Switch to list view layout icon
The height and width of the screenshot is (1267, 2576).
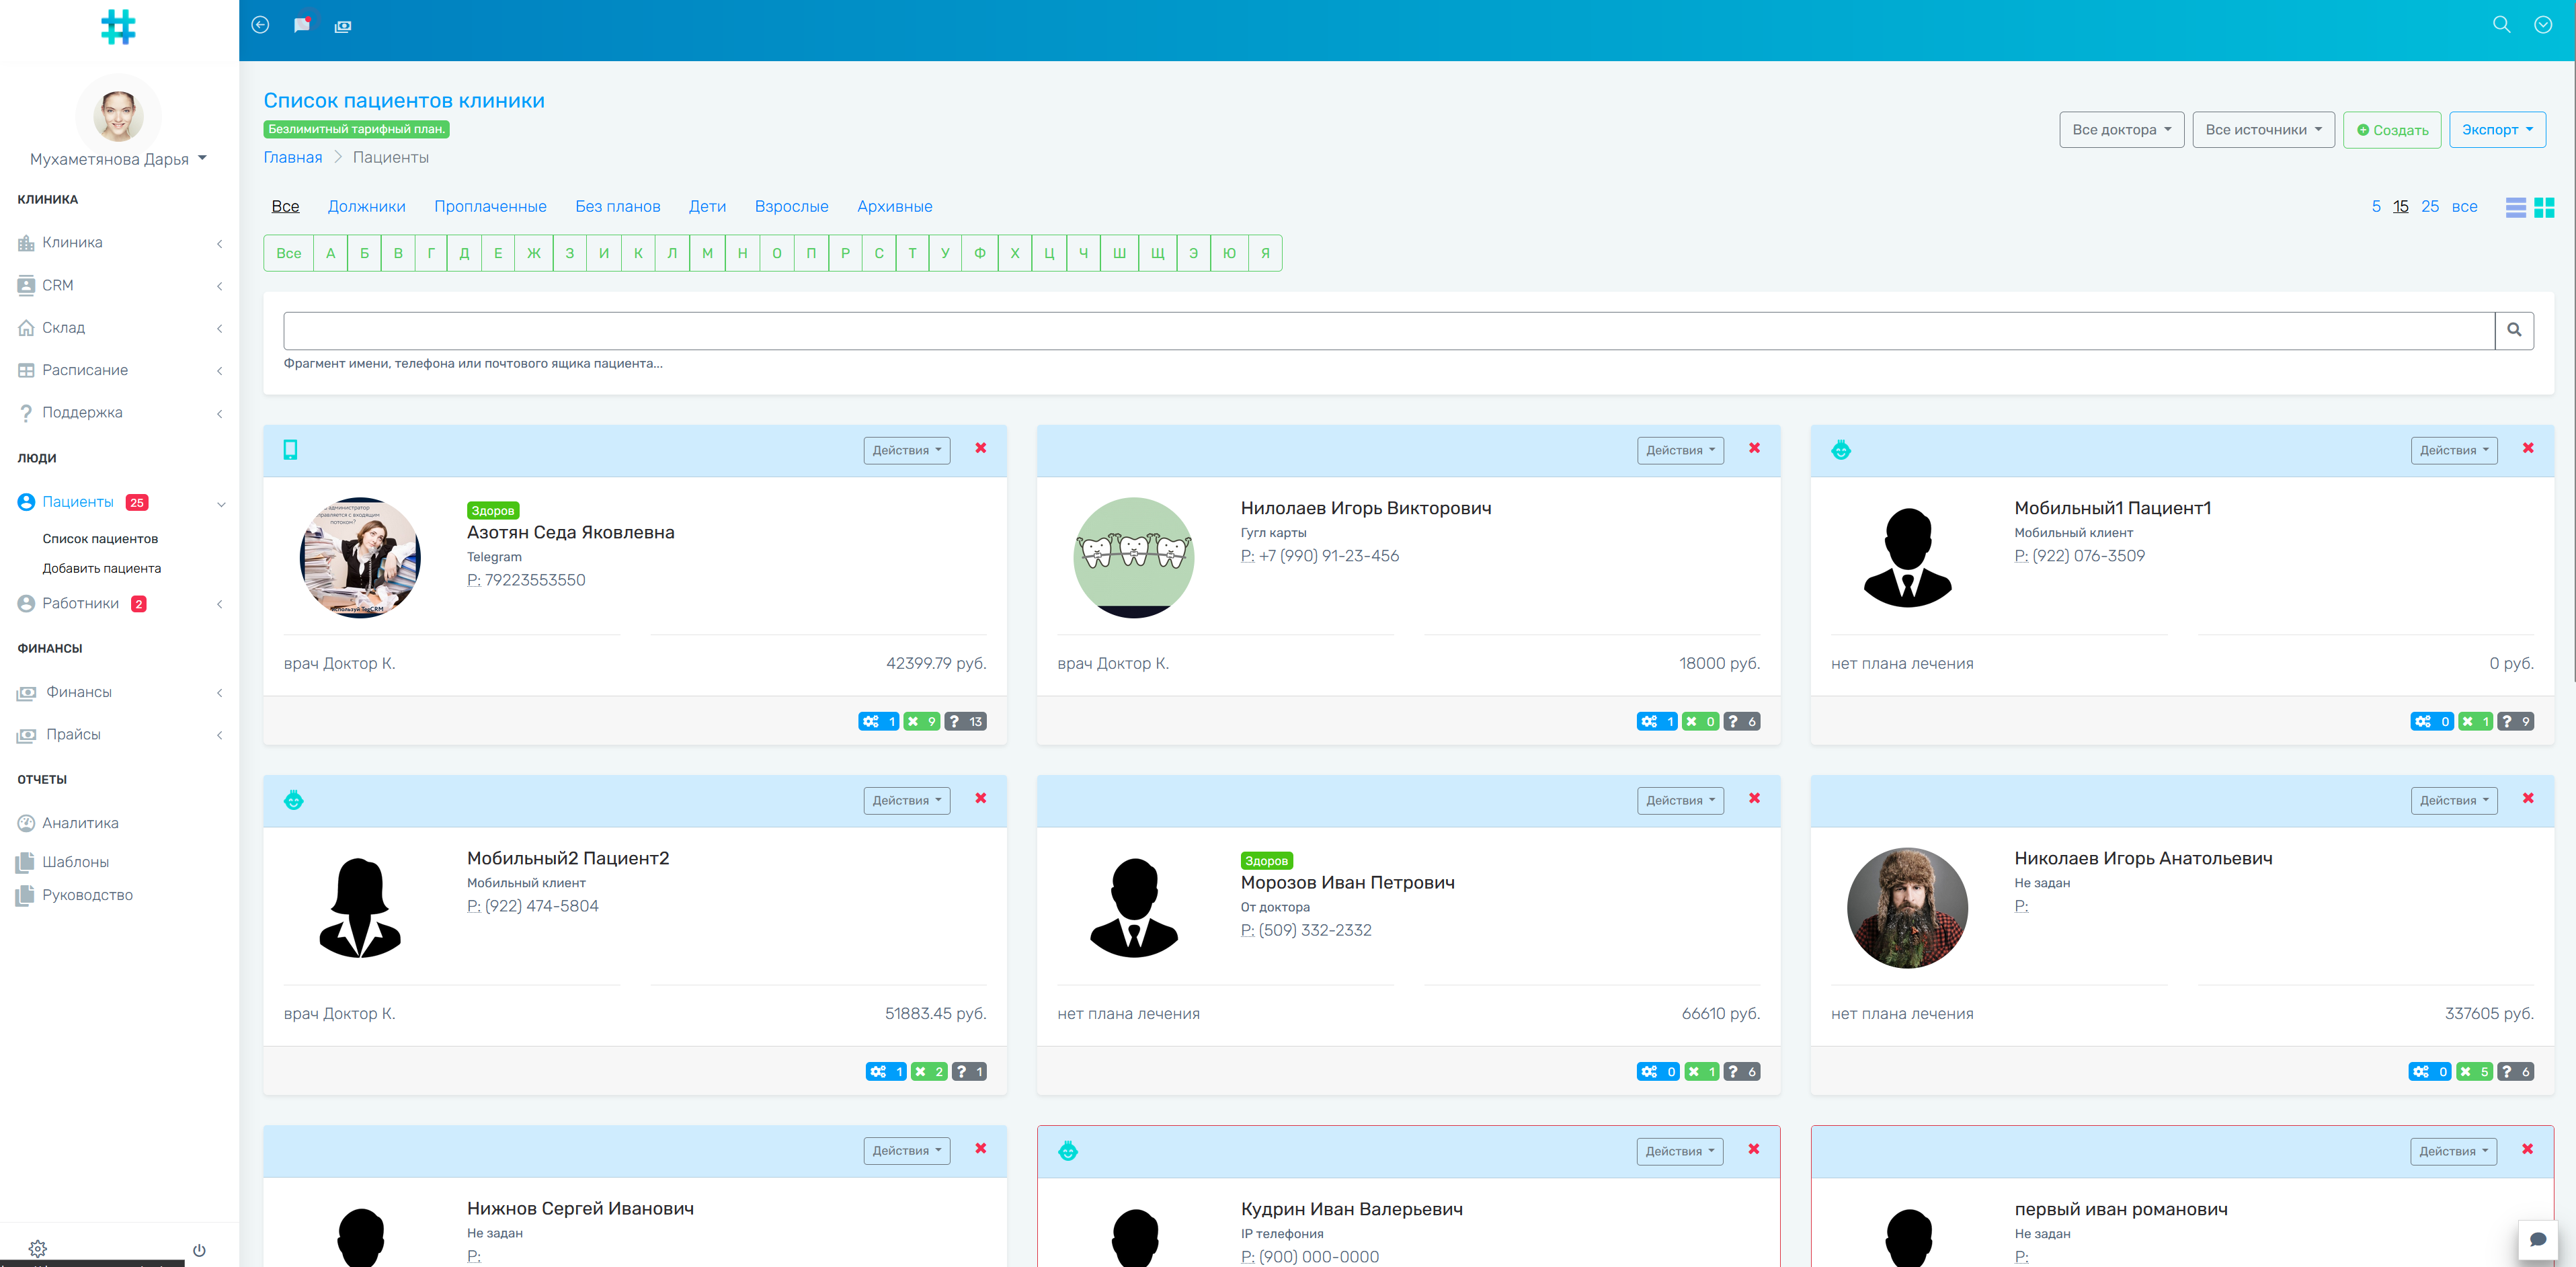click(2515, 207)
